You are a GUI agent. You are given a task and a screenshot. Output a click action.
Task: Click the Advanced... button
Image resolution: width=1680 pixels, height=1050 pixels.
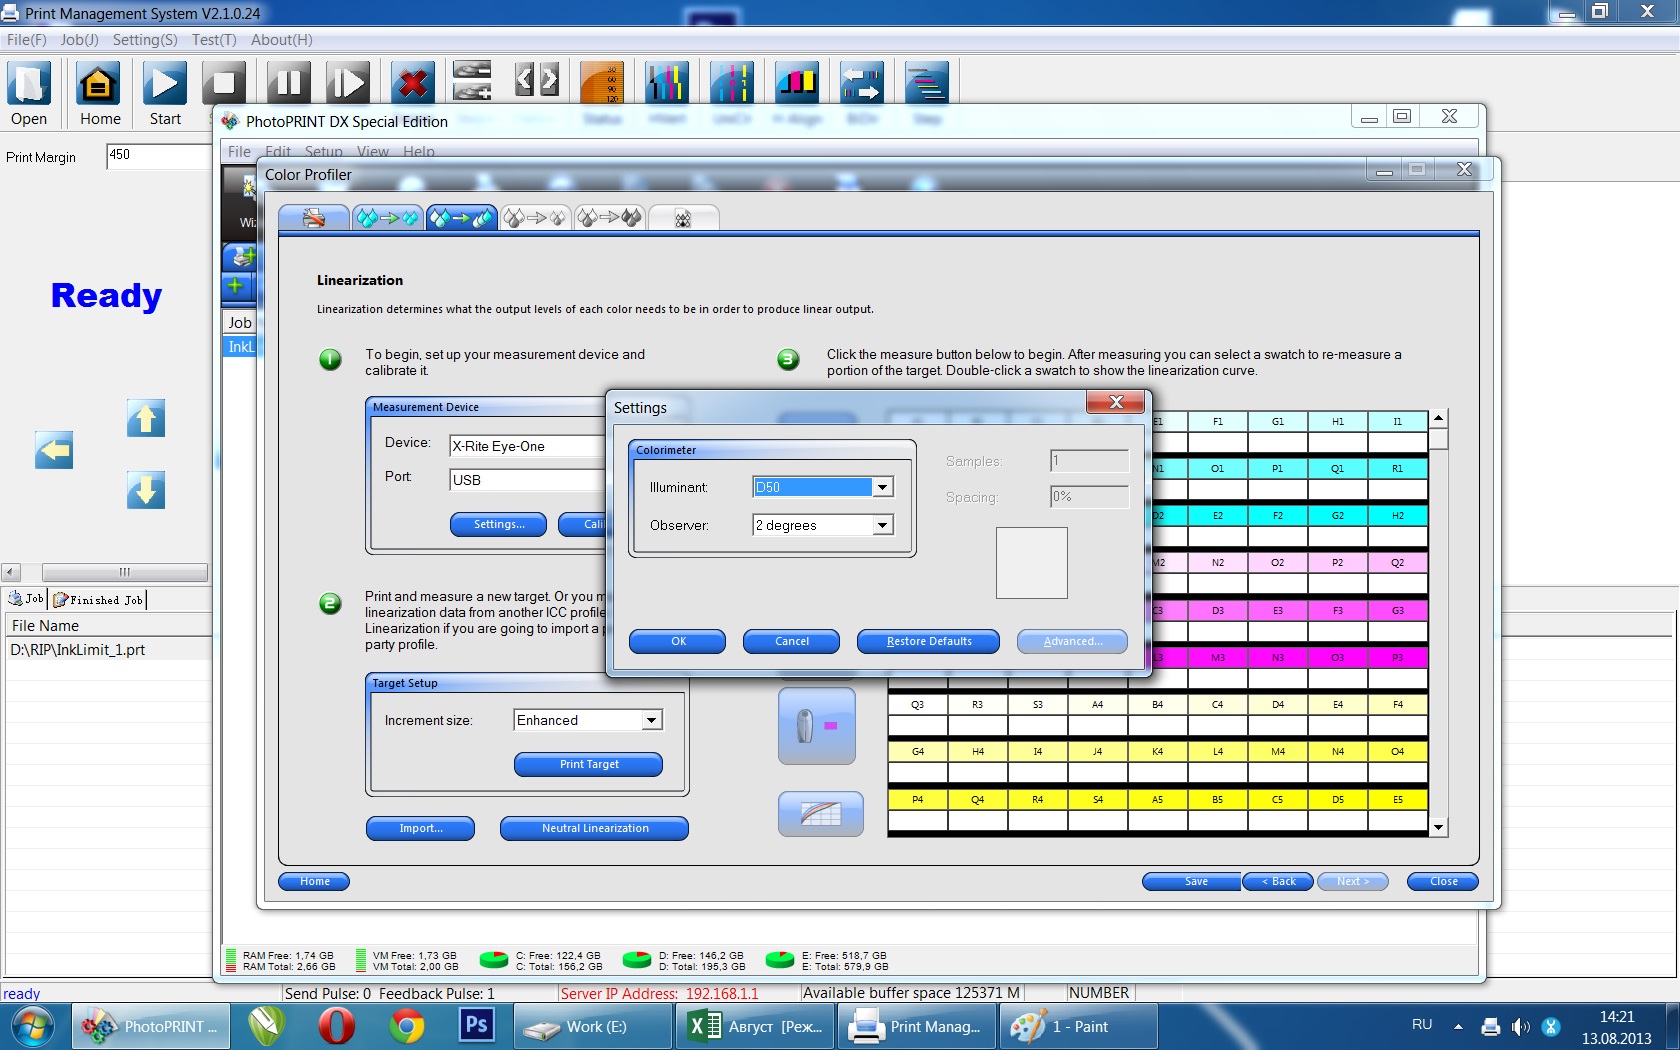tap(1072, 641)
